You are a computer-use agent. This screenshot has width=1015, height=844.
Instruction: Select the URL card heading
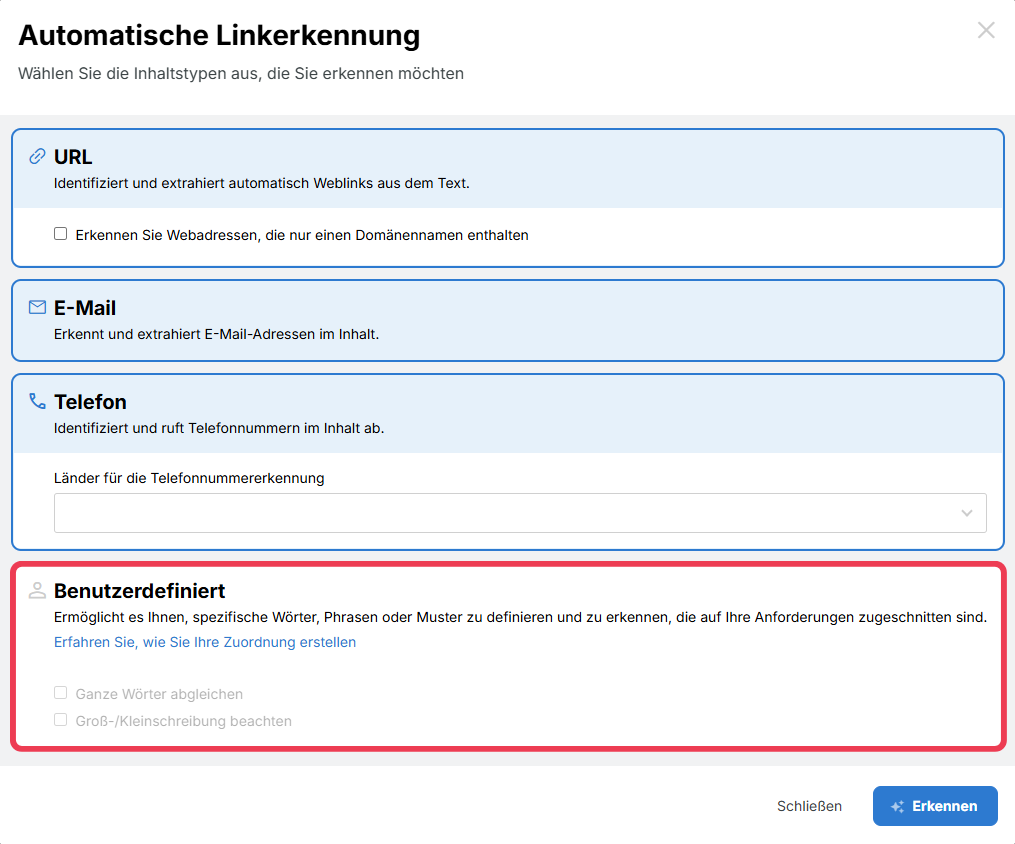[73, 157]
